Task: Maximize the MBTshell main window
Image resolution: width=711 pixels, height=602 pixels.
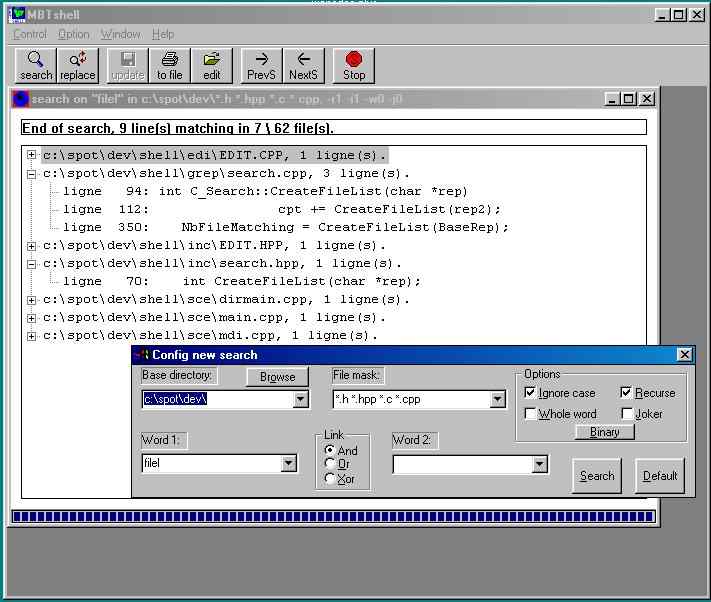Action: (x=679, y=15)
